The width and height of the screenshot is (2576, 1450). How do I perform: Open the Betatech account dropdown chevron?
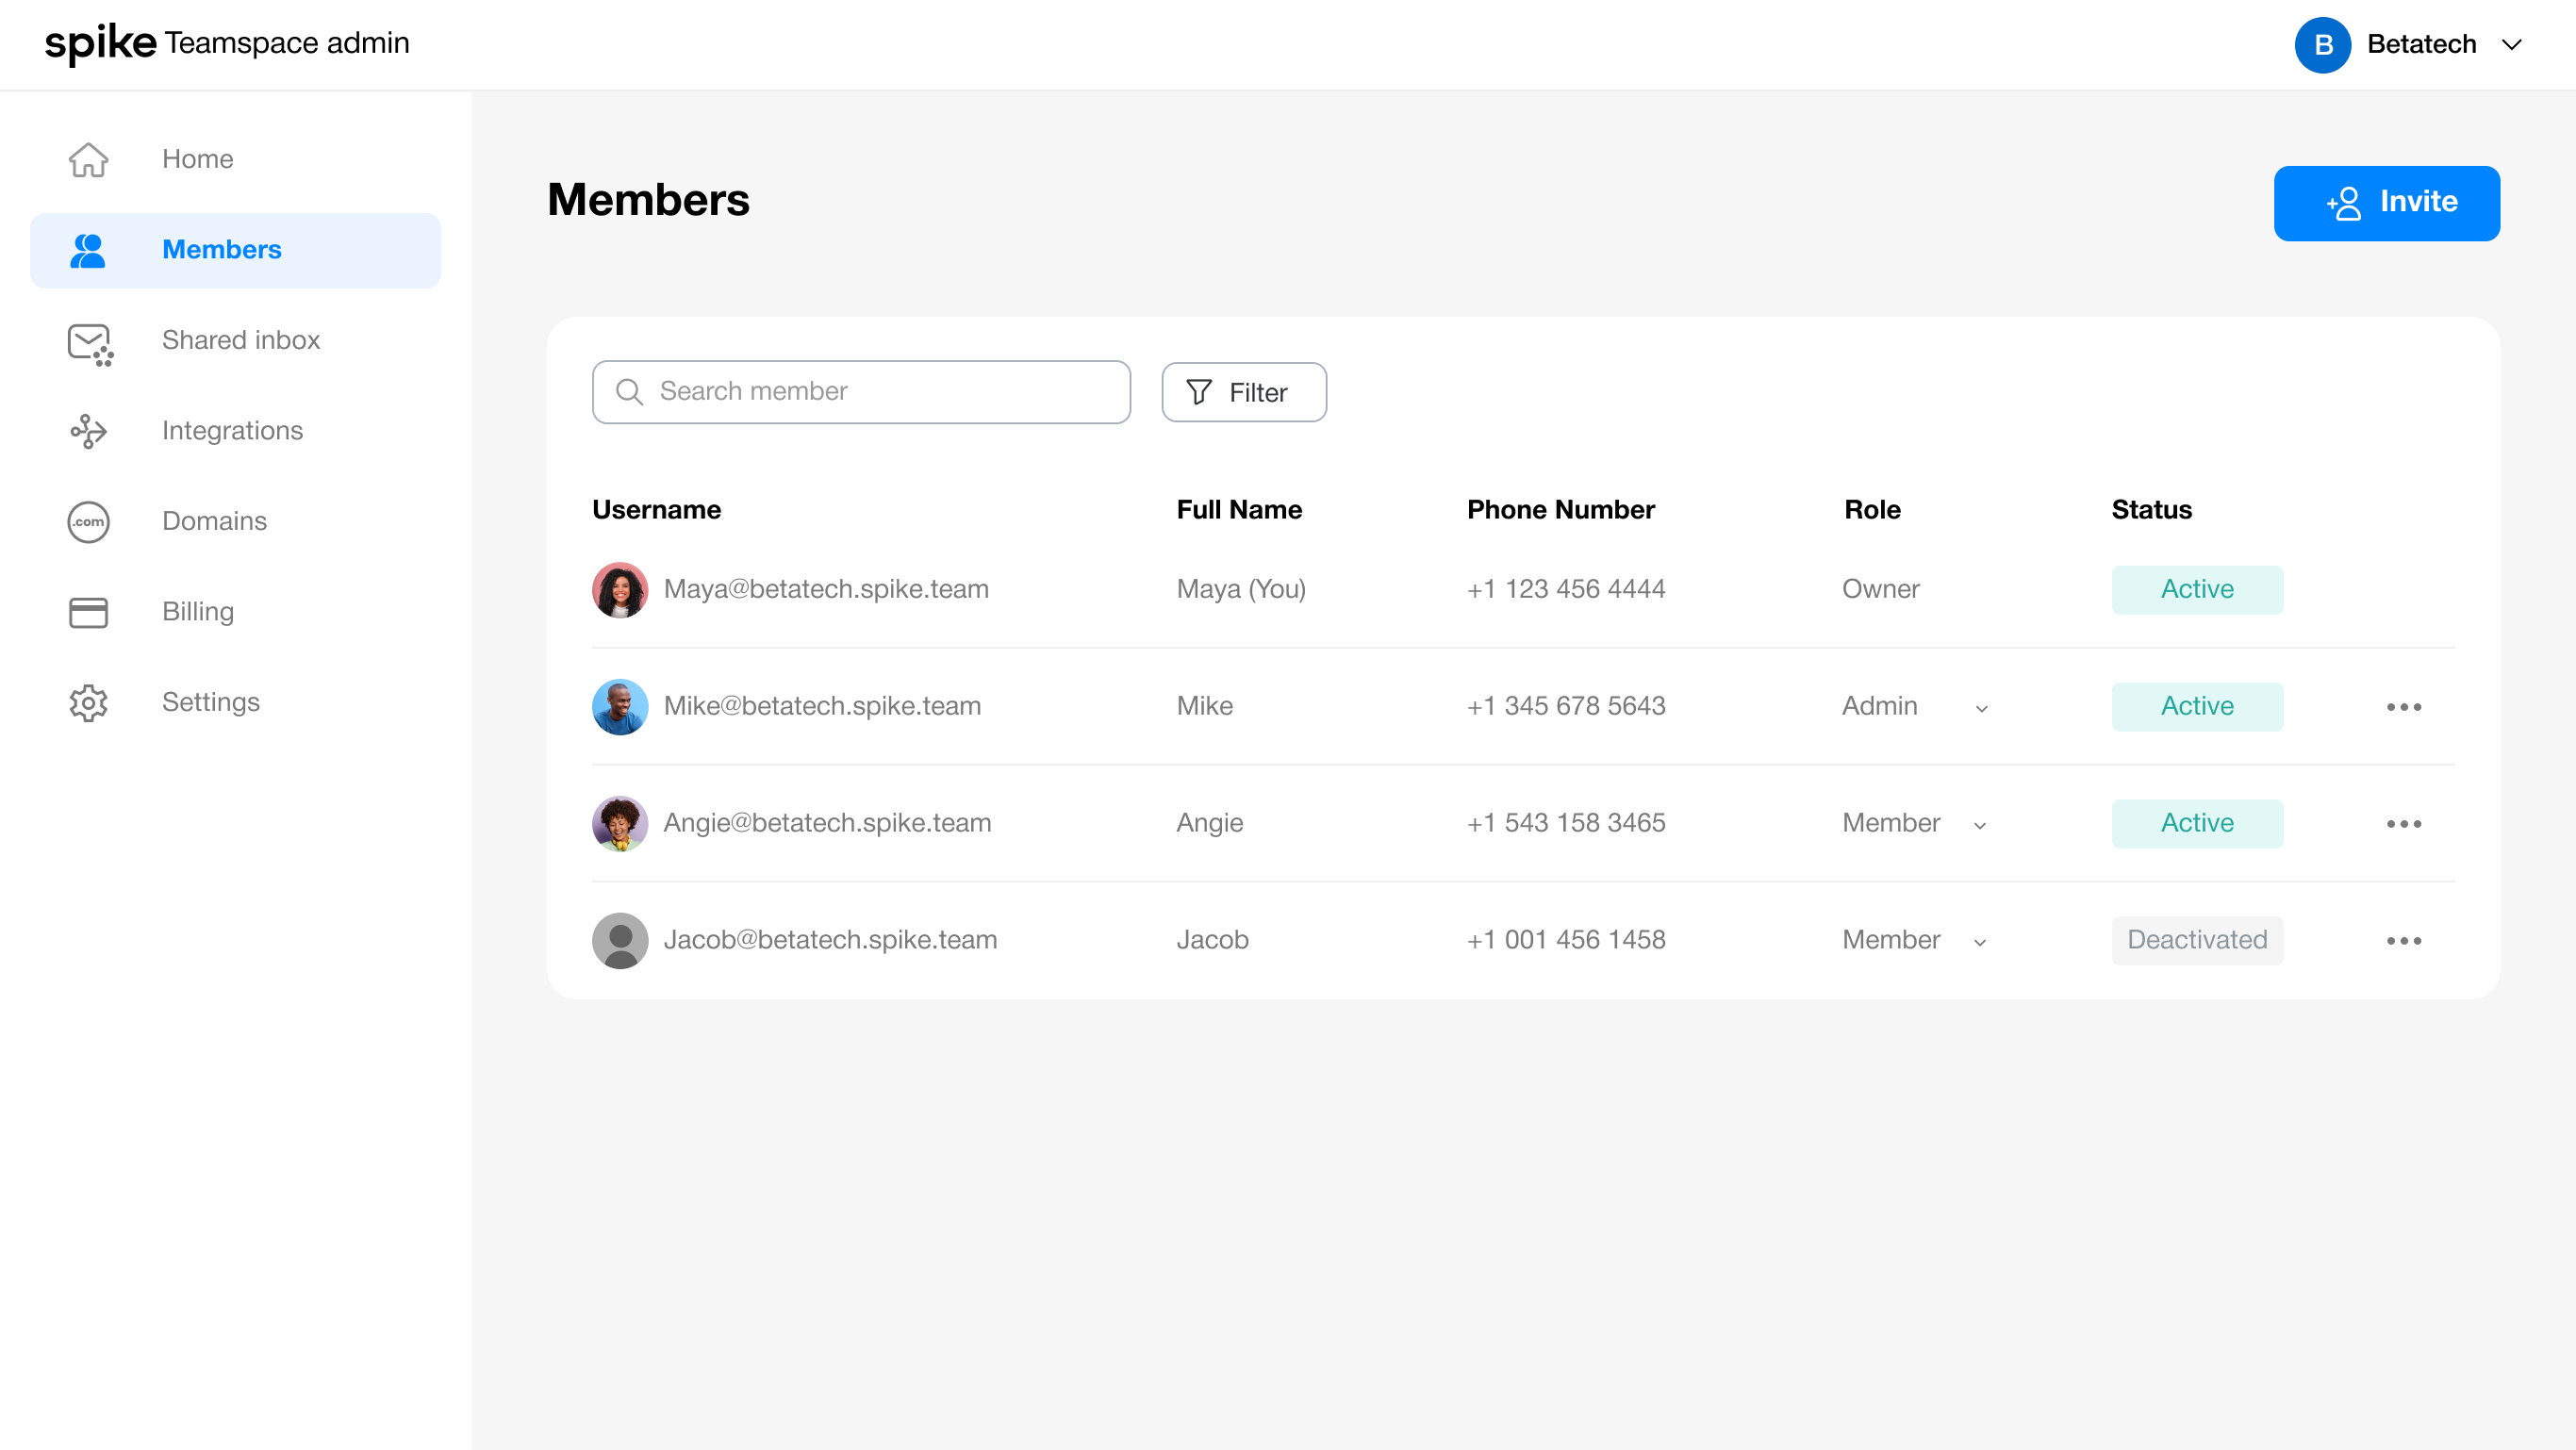2511,45
